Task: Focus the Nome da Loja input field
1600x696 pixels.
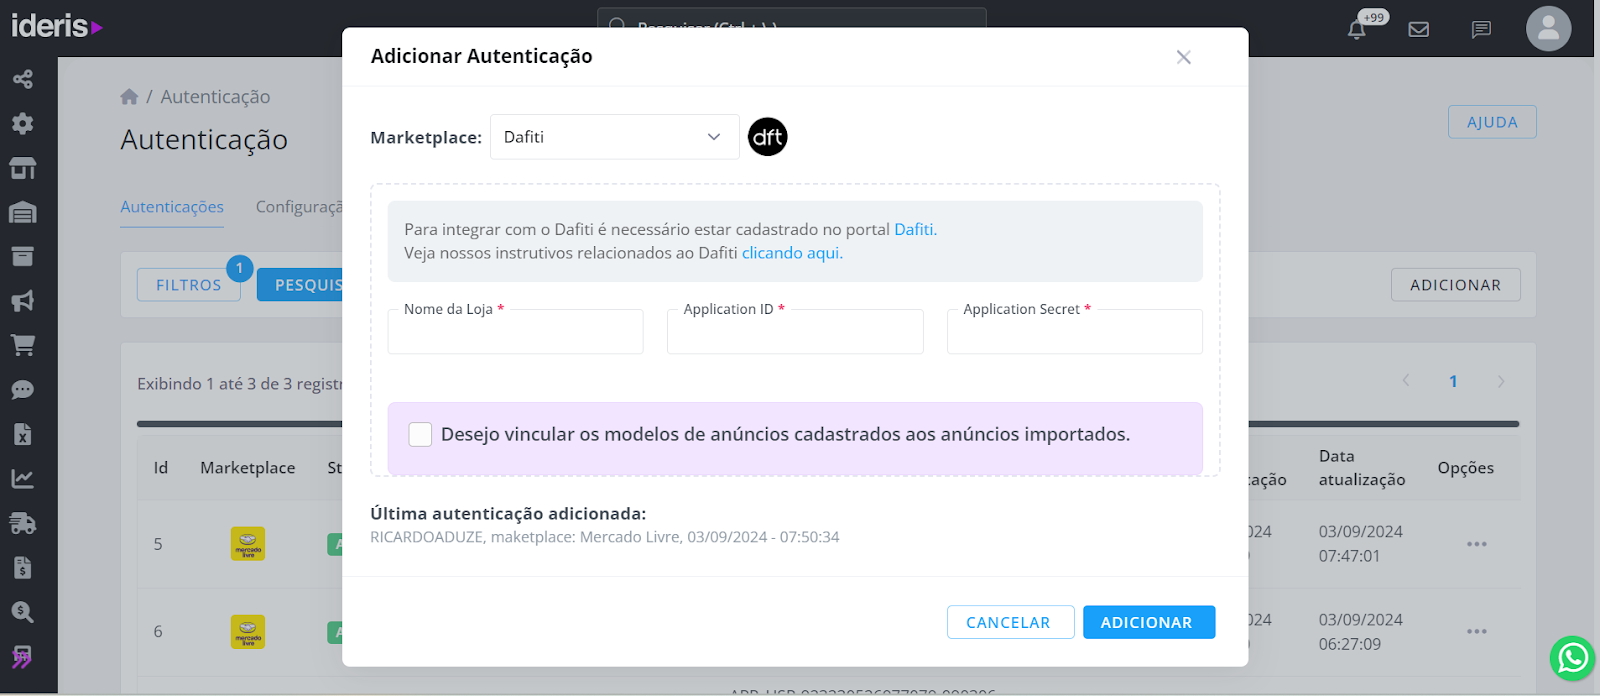Action: [x=515, y=332]
